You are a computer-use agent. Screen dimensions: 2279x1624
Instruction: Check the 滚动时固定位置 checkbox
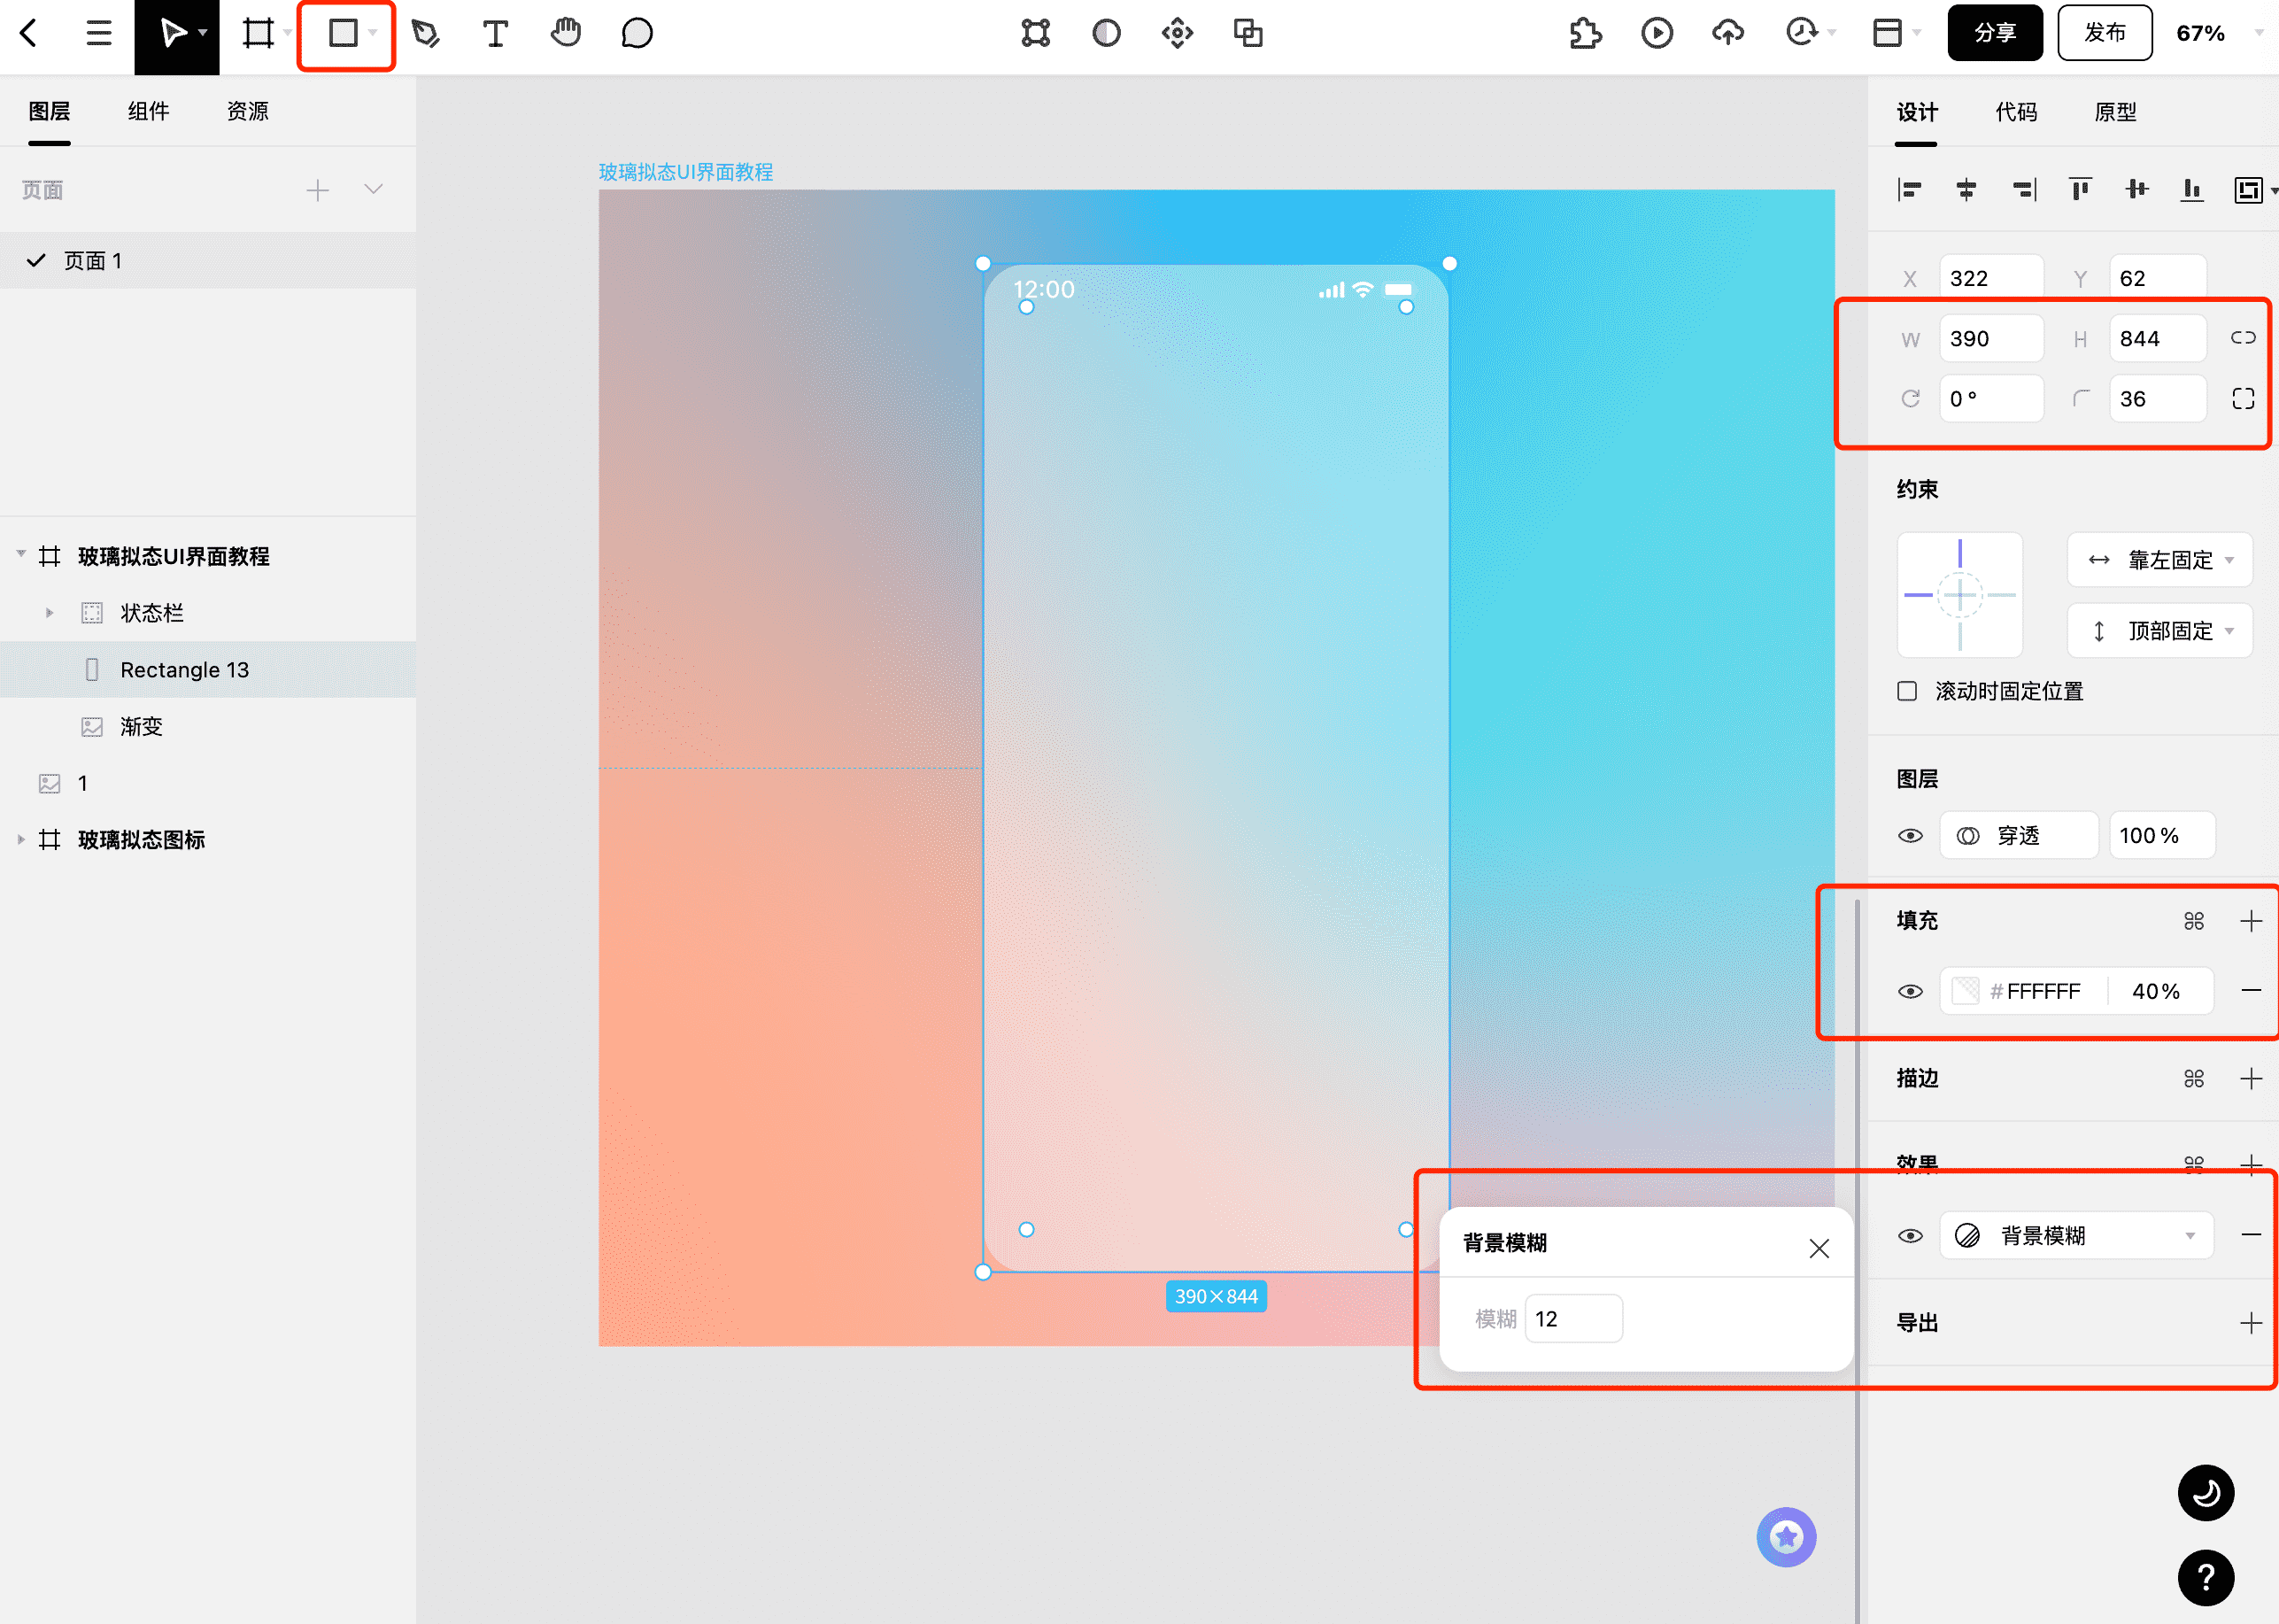1907,691
